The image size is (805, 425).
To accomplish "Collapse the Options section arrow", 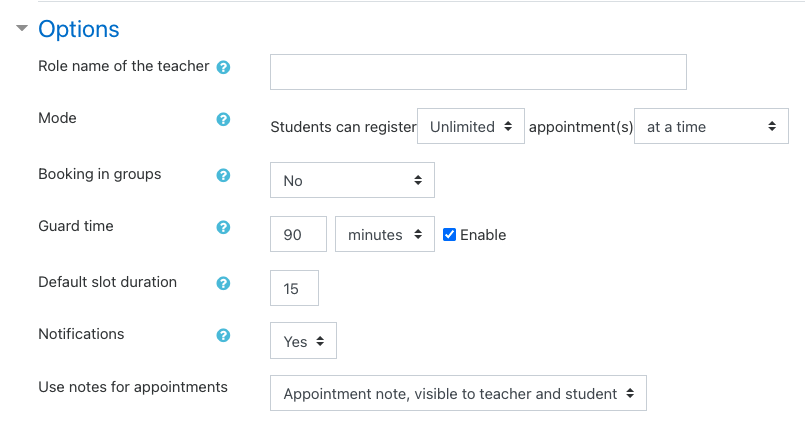I will pos(22,28).
